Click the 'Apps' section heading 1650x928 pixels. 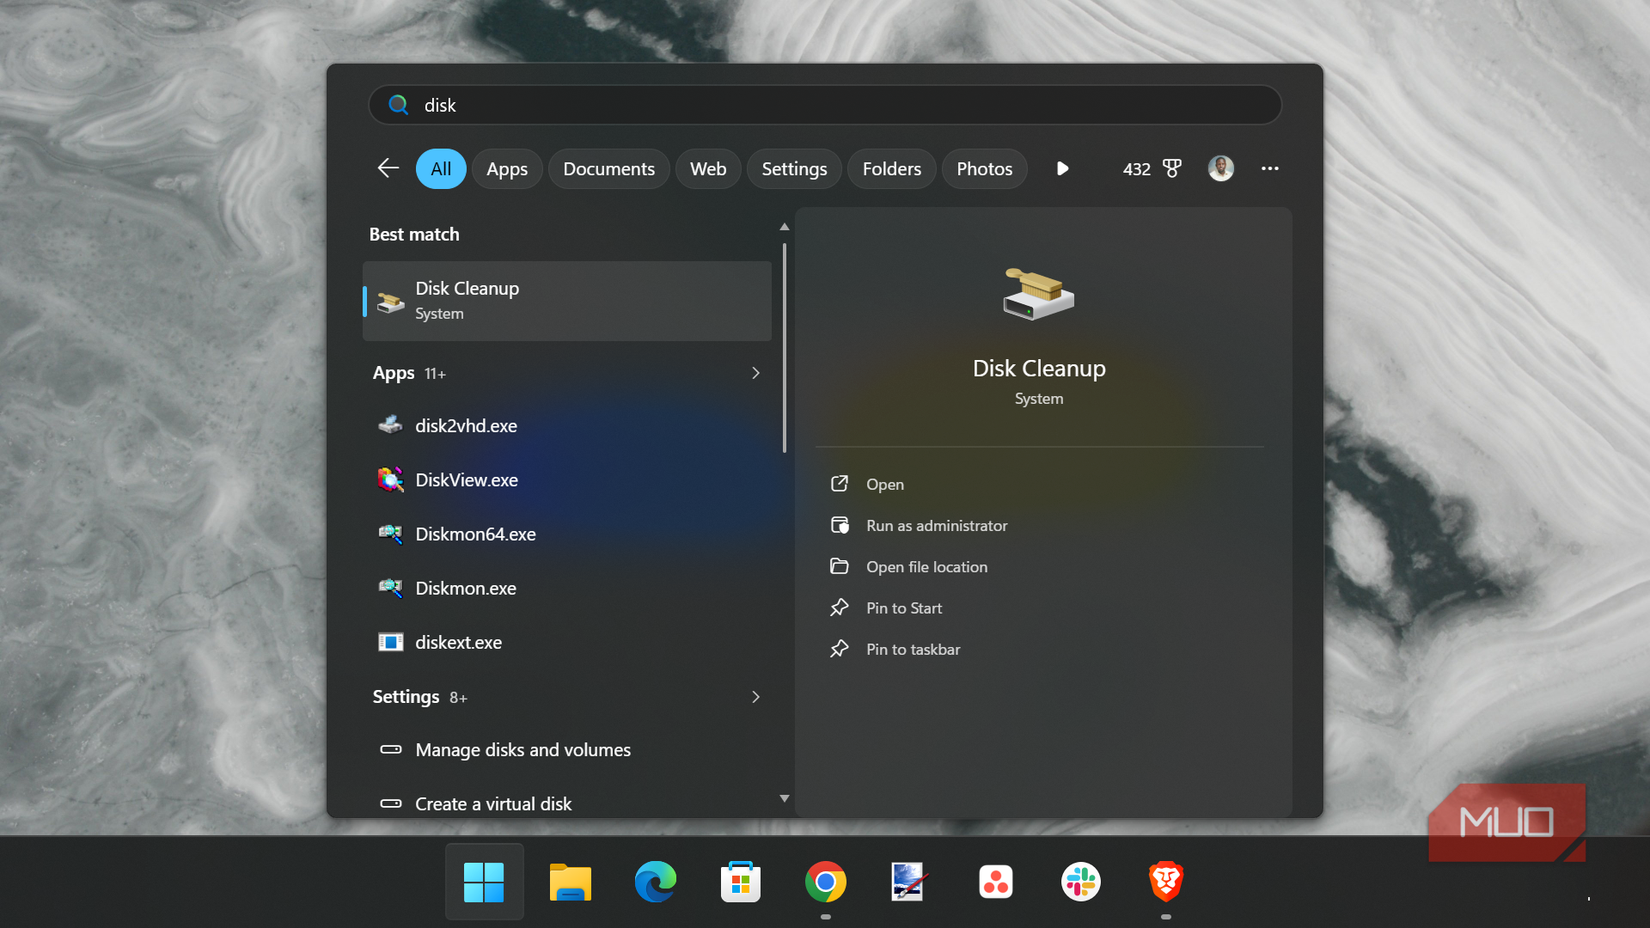click(393, 373)
